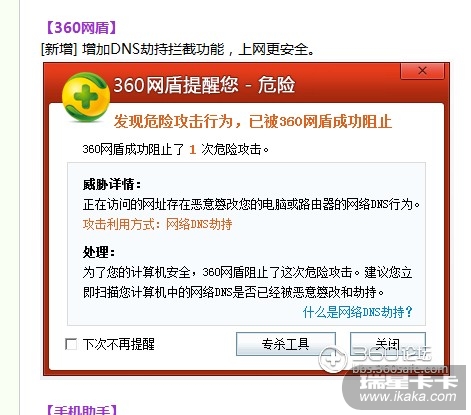Image resolution: width=471 pixels, height=415 pixels.
Task: Click the 【360网盾】 purple heading
Action: pos(81,28)
